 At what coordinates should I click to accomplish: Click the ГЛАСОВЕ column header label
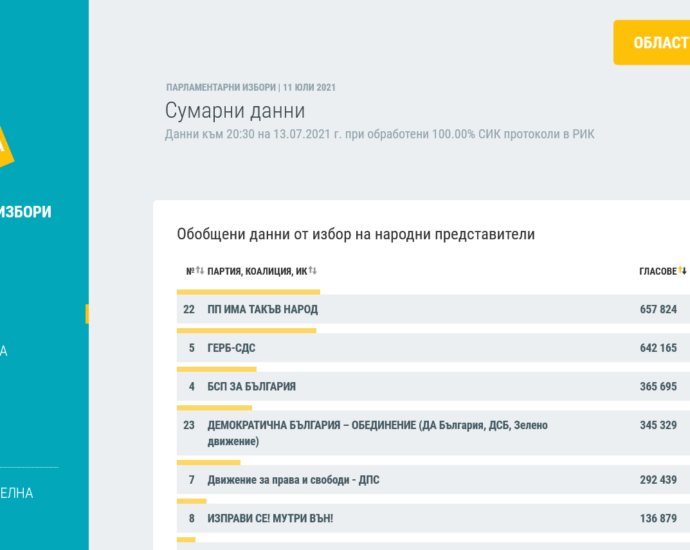658,271
